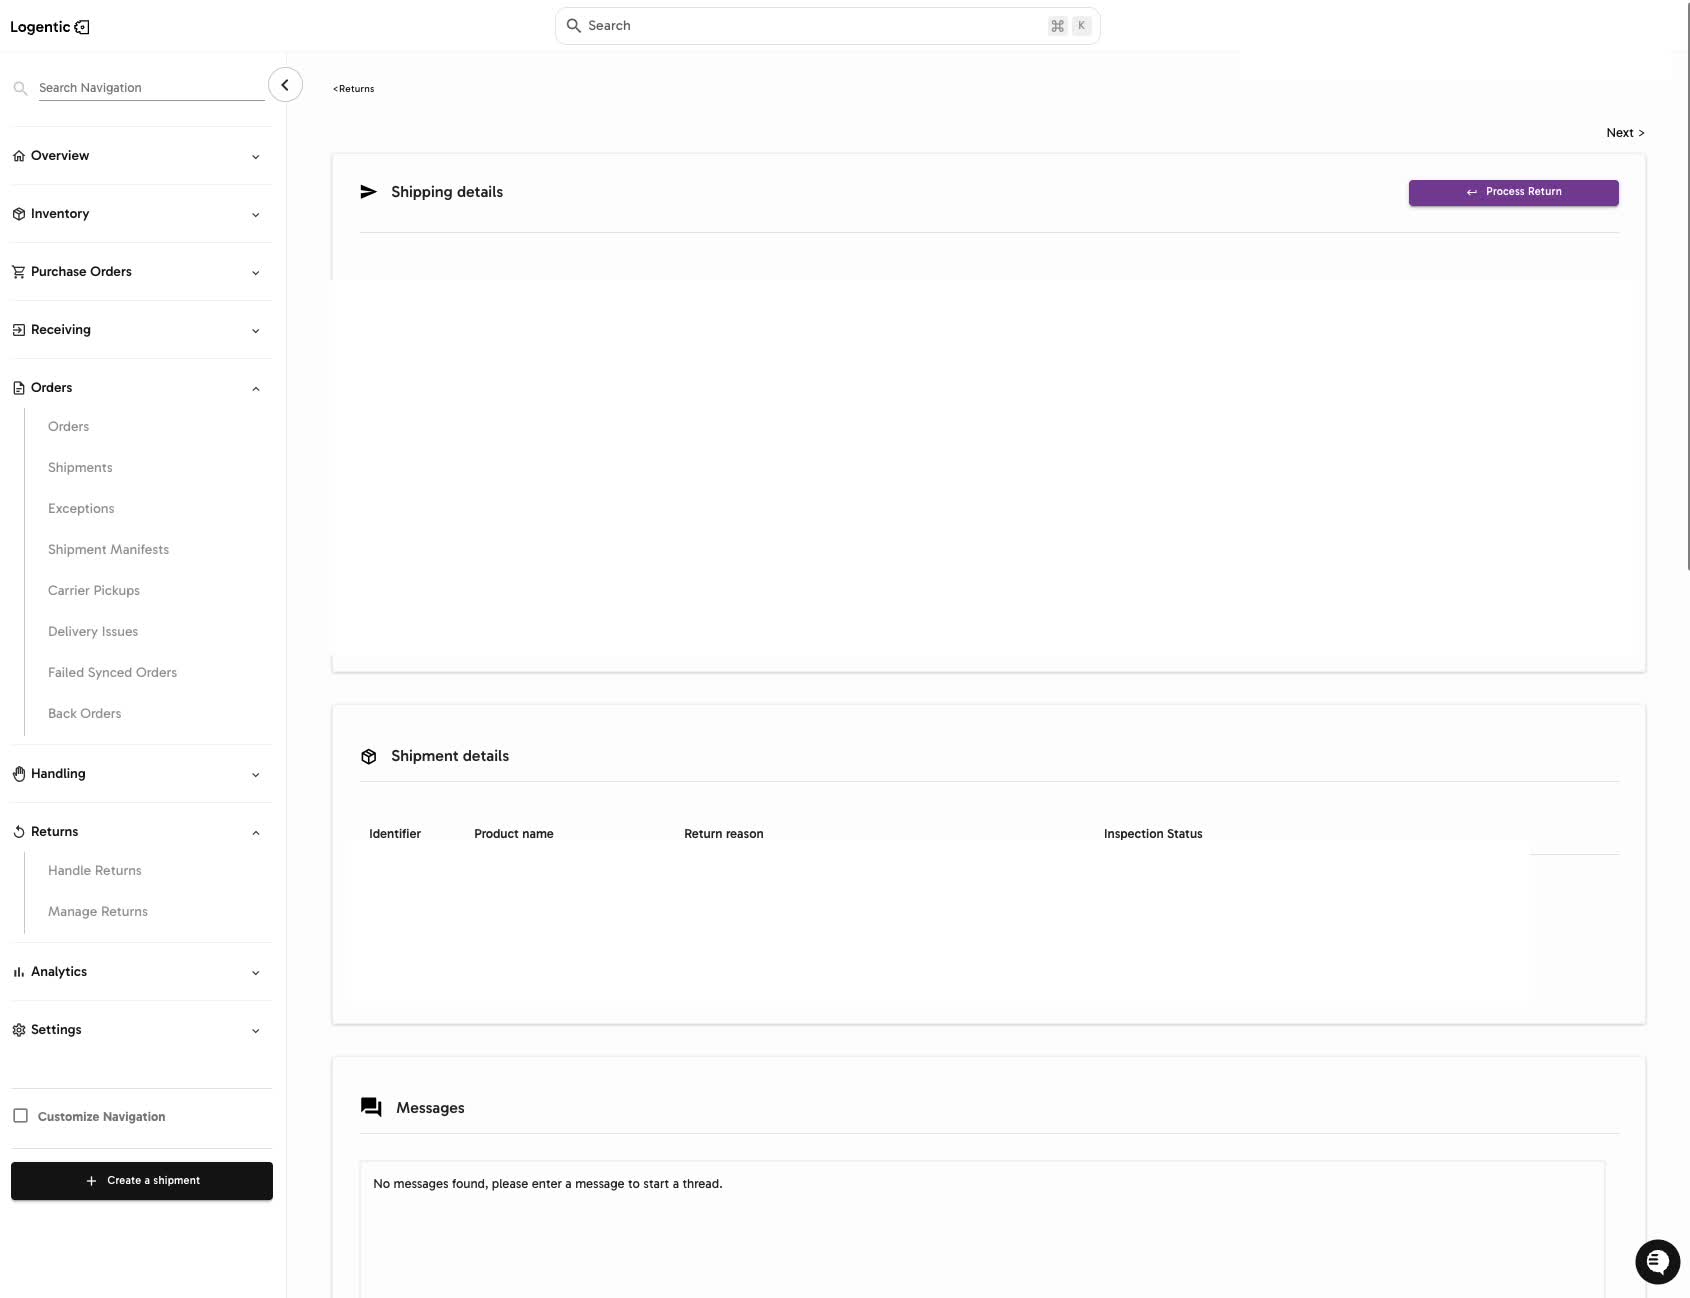Click the 'No messages found' text
Image resolution: width=1690 pixels, height=1298 pixels.
(x=548, y=1184)
